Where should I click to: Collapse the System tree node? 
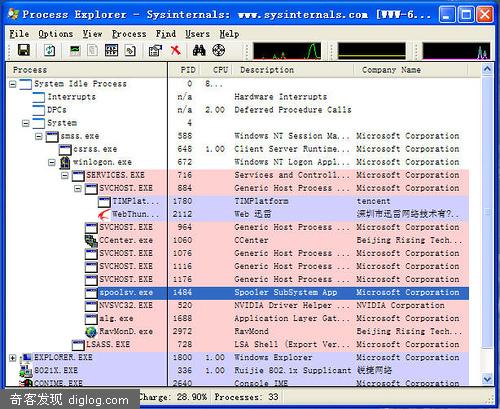tap(26, 124)
